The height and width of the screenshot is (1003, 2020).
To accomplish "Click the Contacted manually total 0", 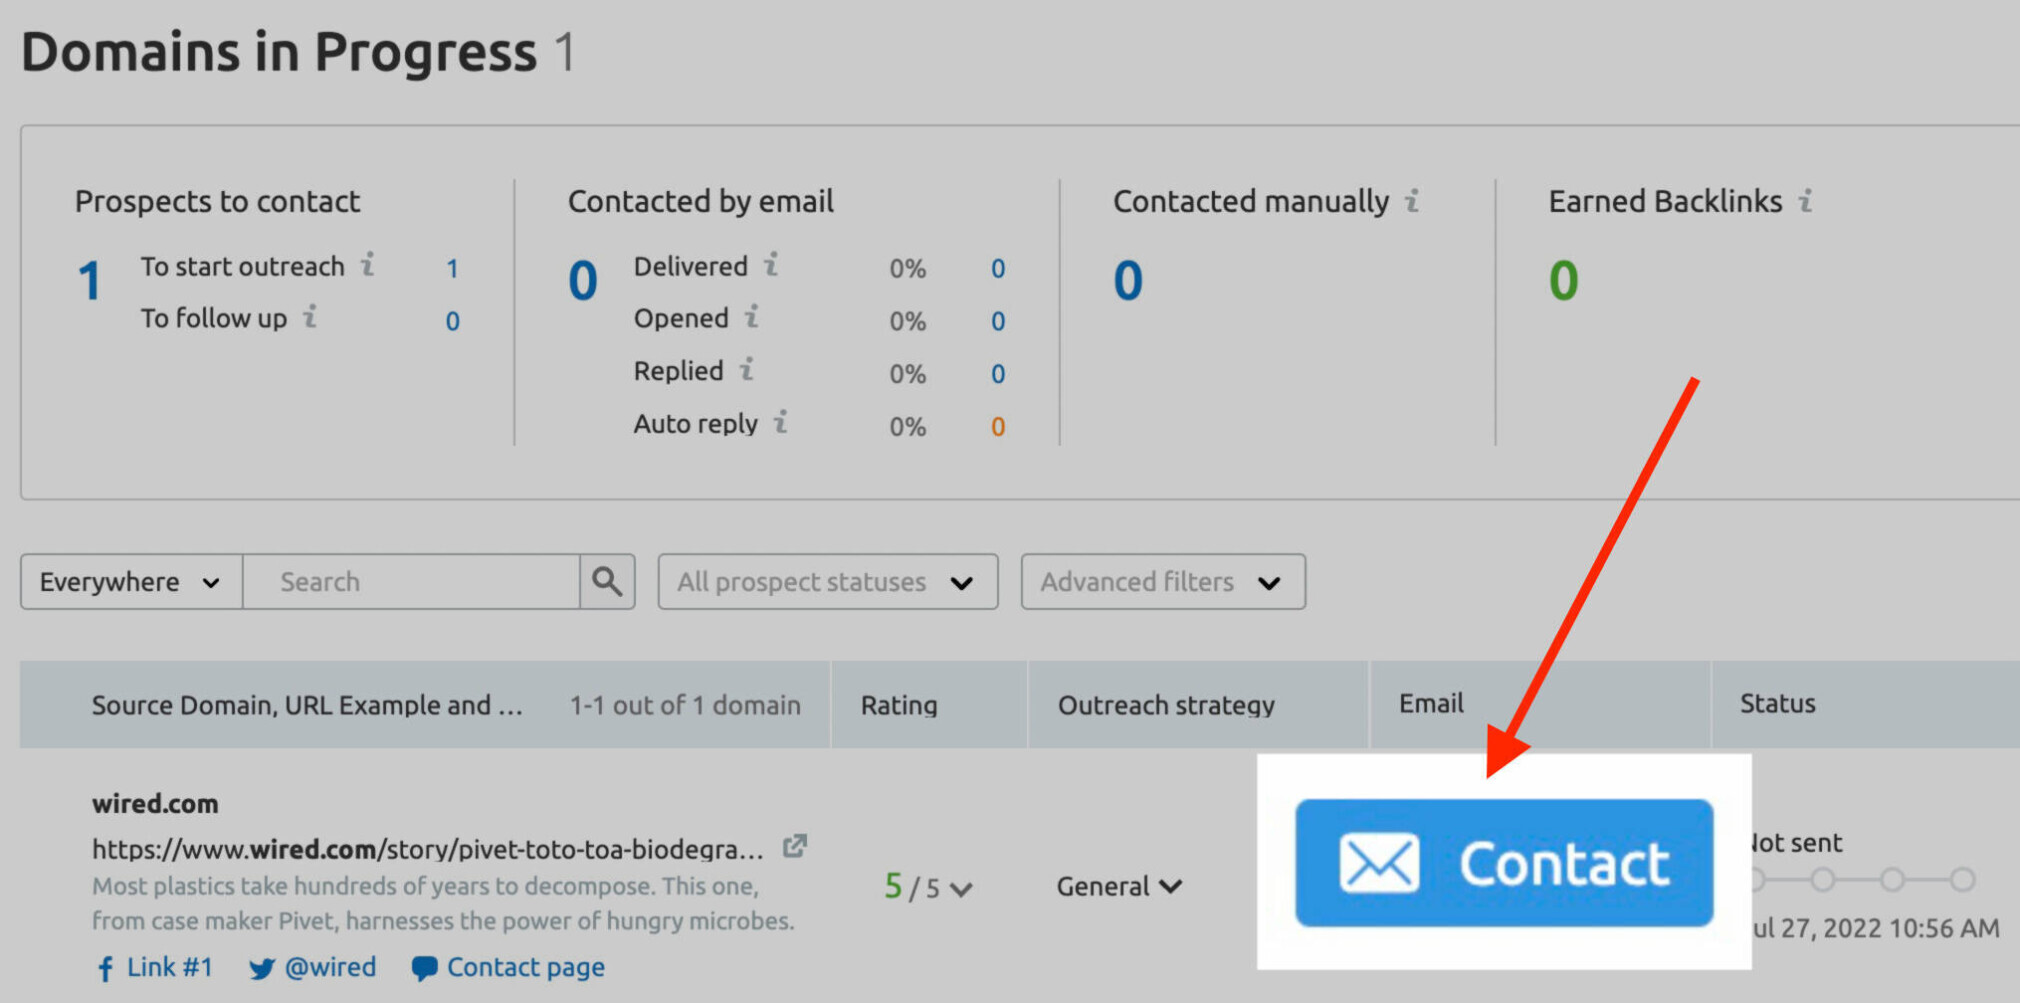I will click(x=1128, y=280).
